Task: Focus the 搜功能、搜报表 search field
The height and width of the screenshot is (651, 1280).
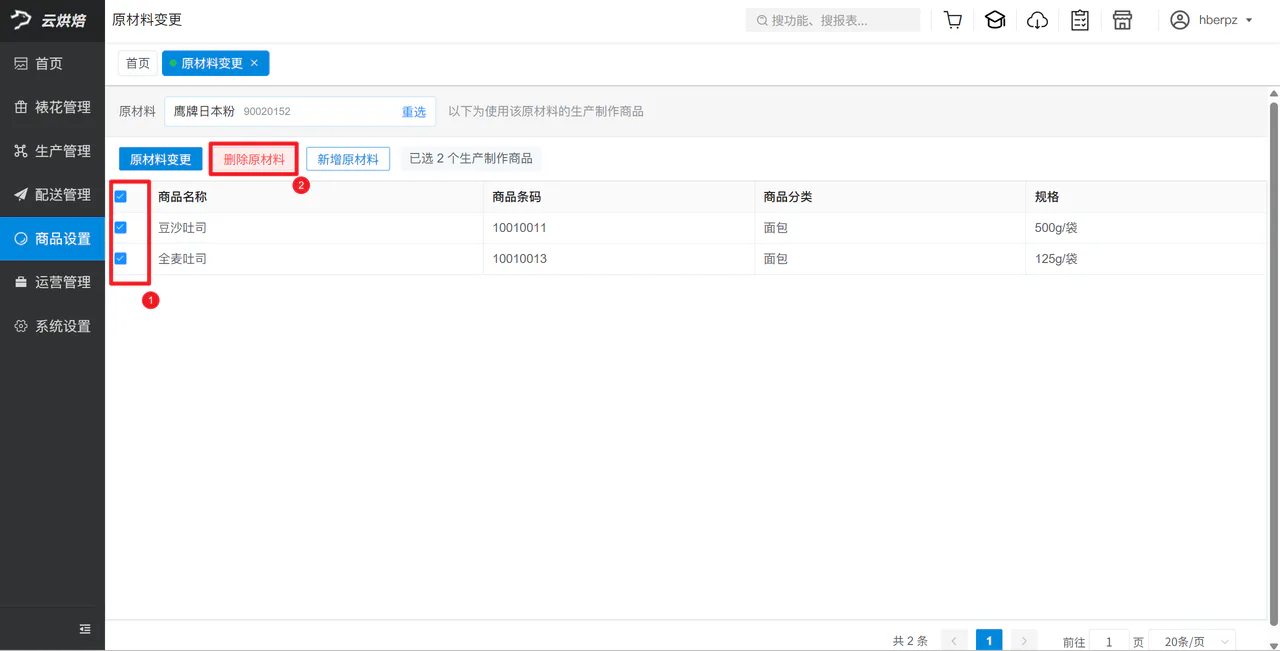Action: (833, 20)
